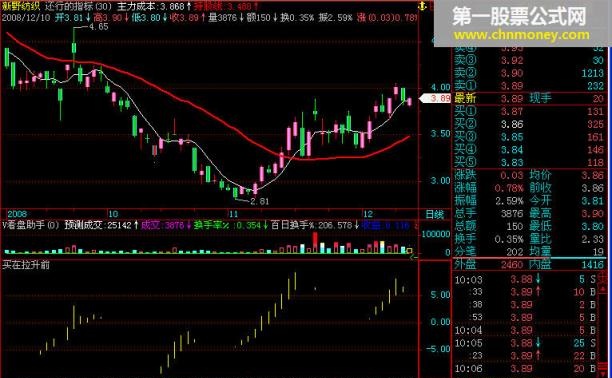The image size is (612, 378).
Task: Click the 100000 volume axis label
Action: click(x=436, y=234)
